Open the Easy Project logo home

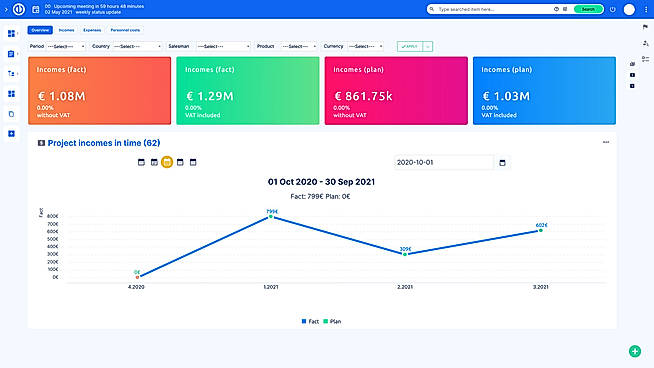[19, 9]
